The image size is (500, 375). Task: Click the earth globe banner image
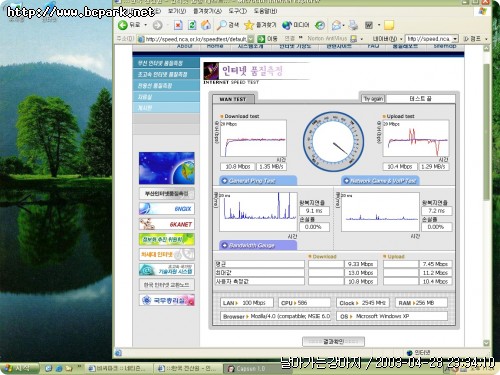click(x=167, y=168)
